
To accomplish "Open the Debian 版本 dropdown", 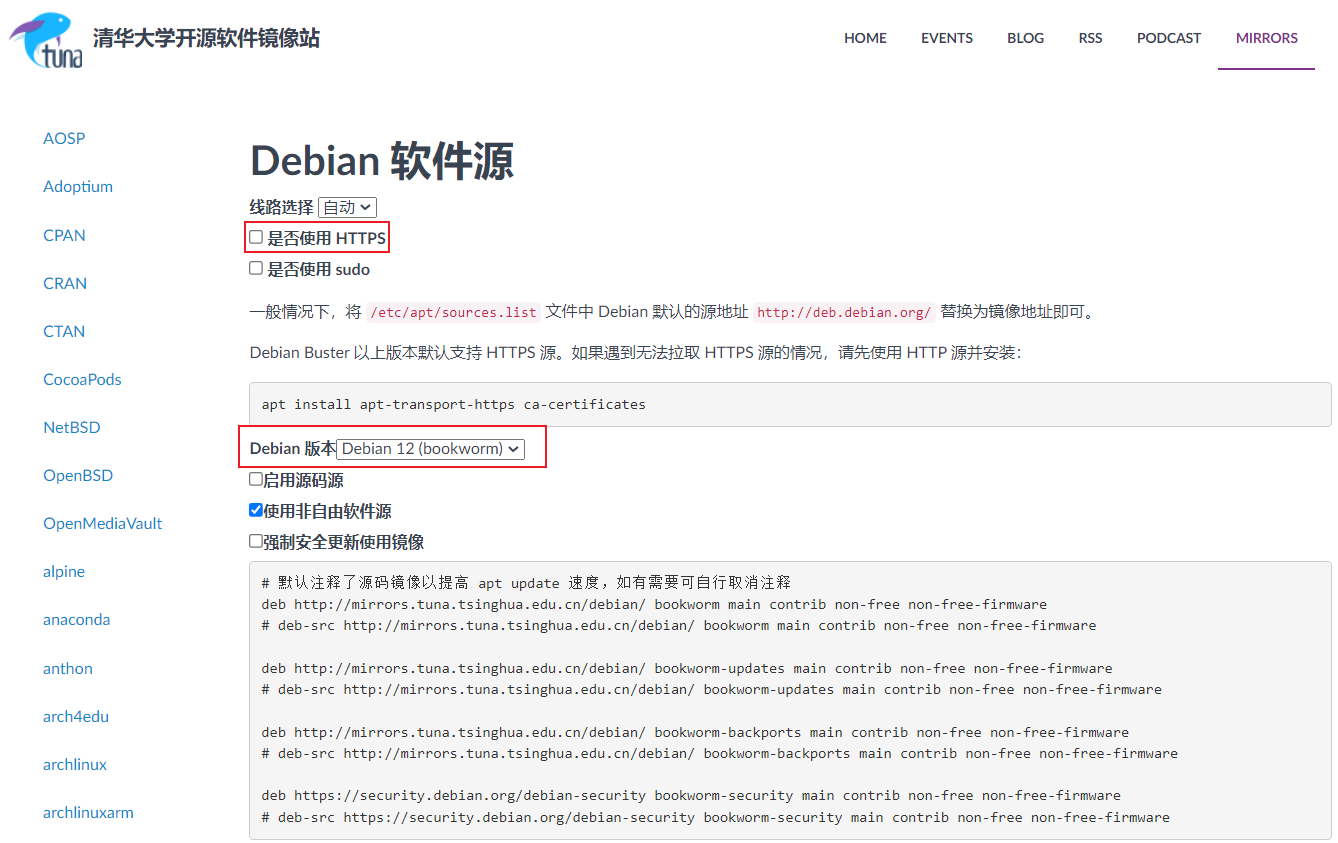I will point(430,449).
